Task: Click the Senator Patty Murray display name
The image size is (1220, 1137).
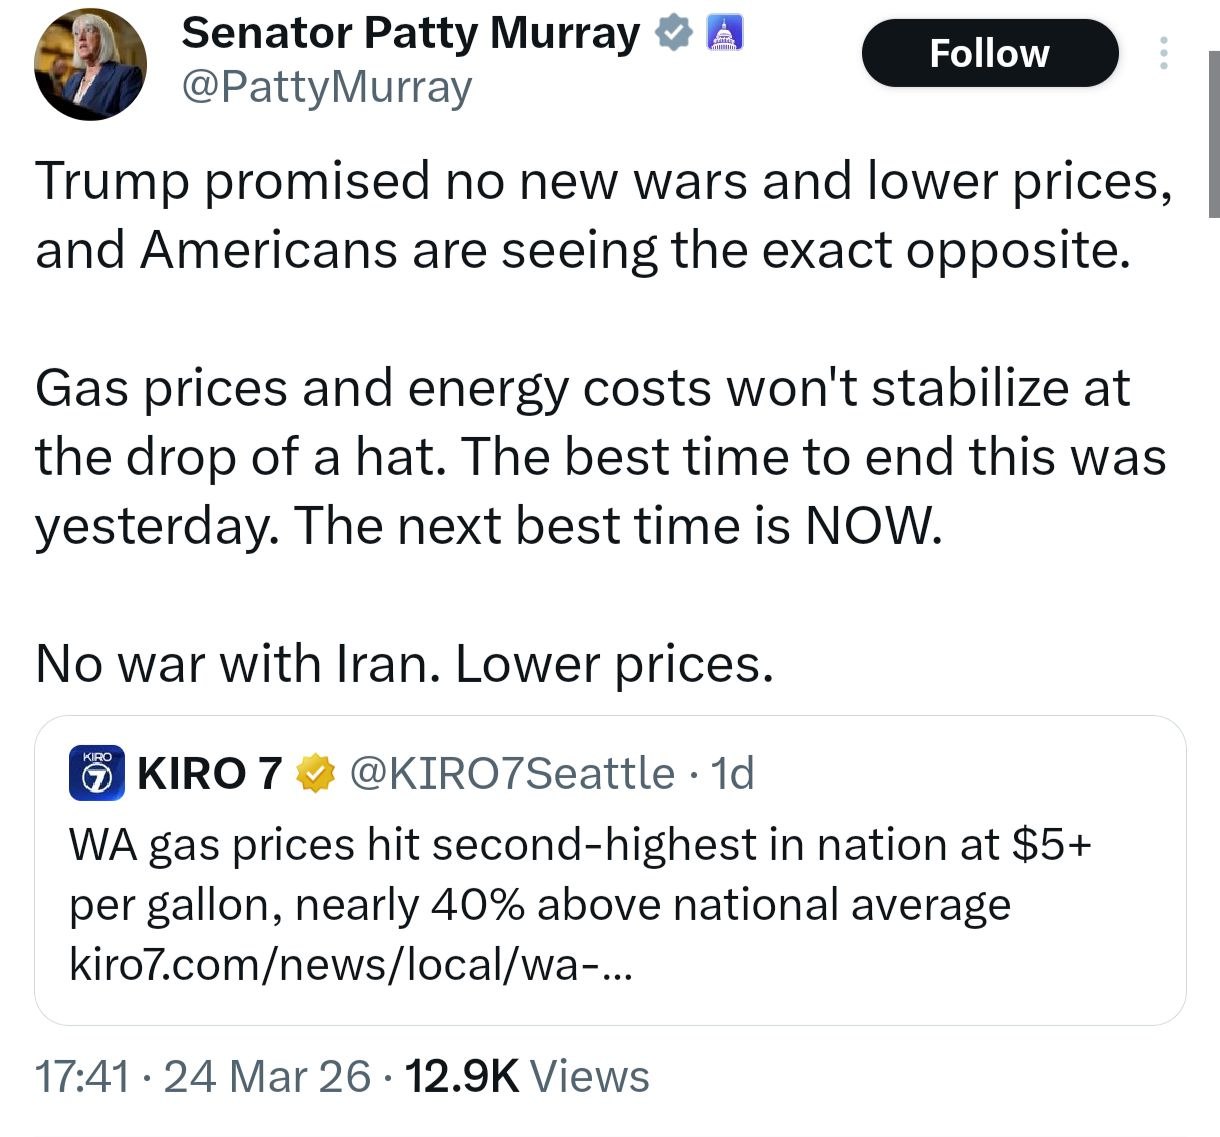Action: [x=410, y=34]
